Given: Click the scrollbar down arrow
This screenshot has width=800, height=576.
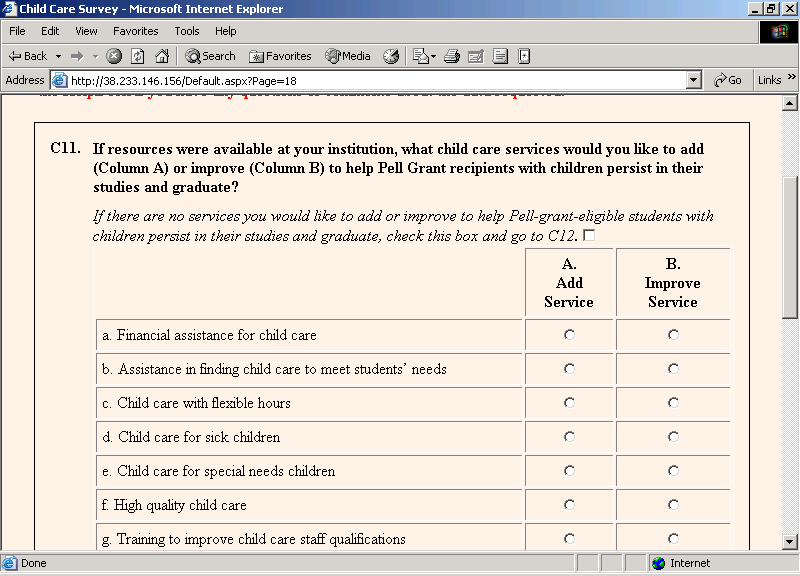Looking at the screenshot, I should click(x=790, y=542).
